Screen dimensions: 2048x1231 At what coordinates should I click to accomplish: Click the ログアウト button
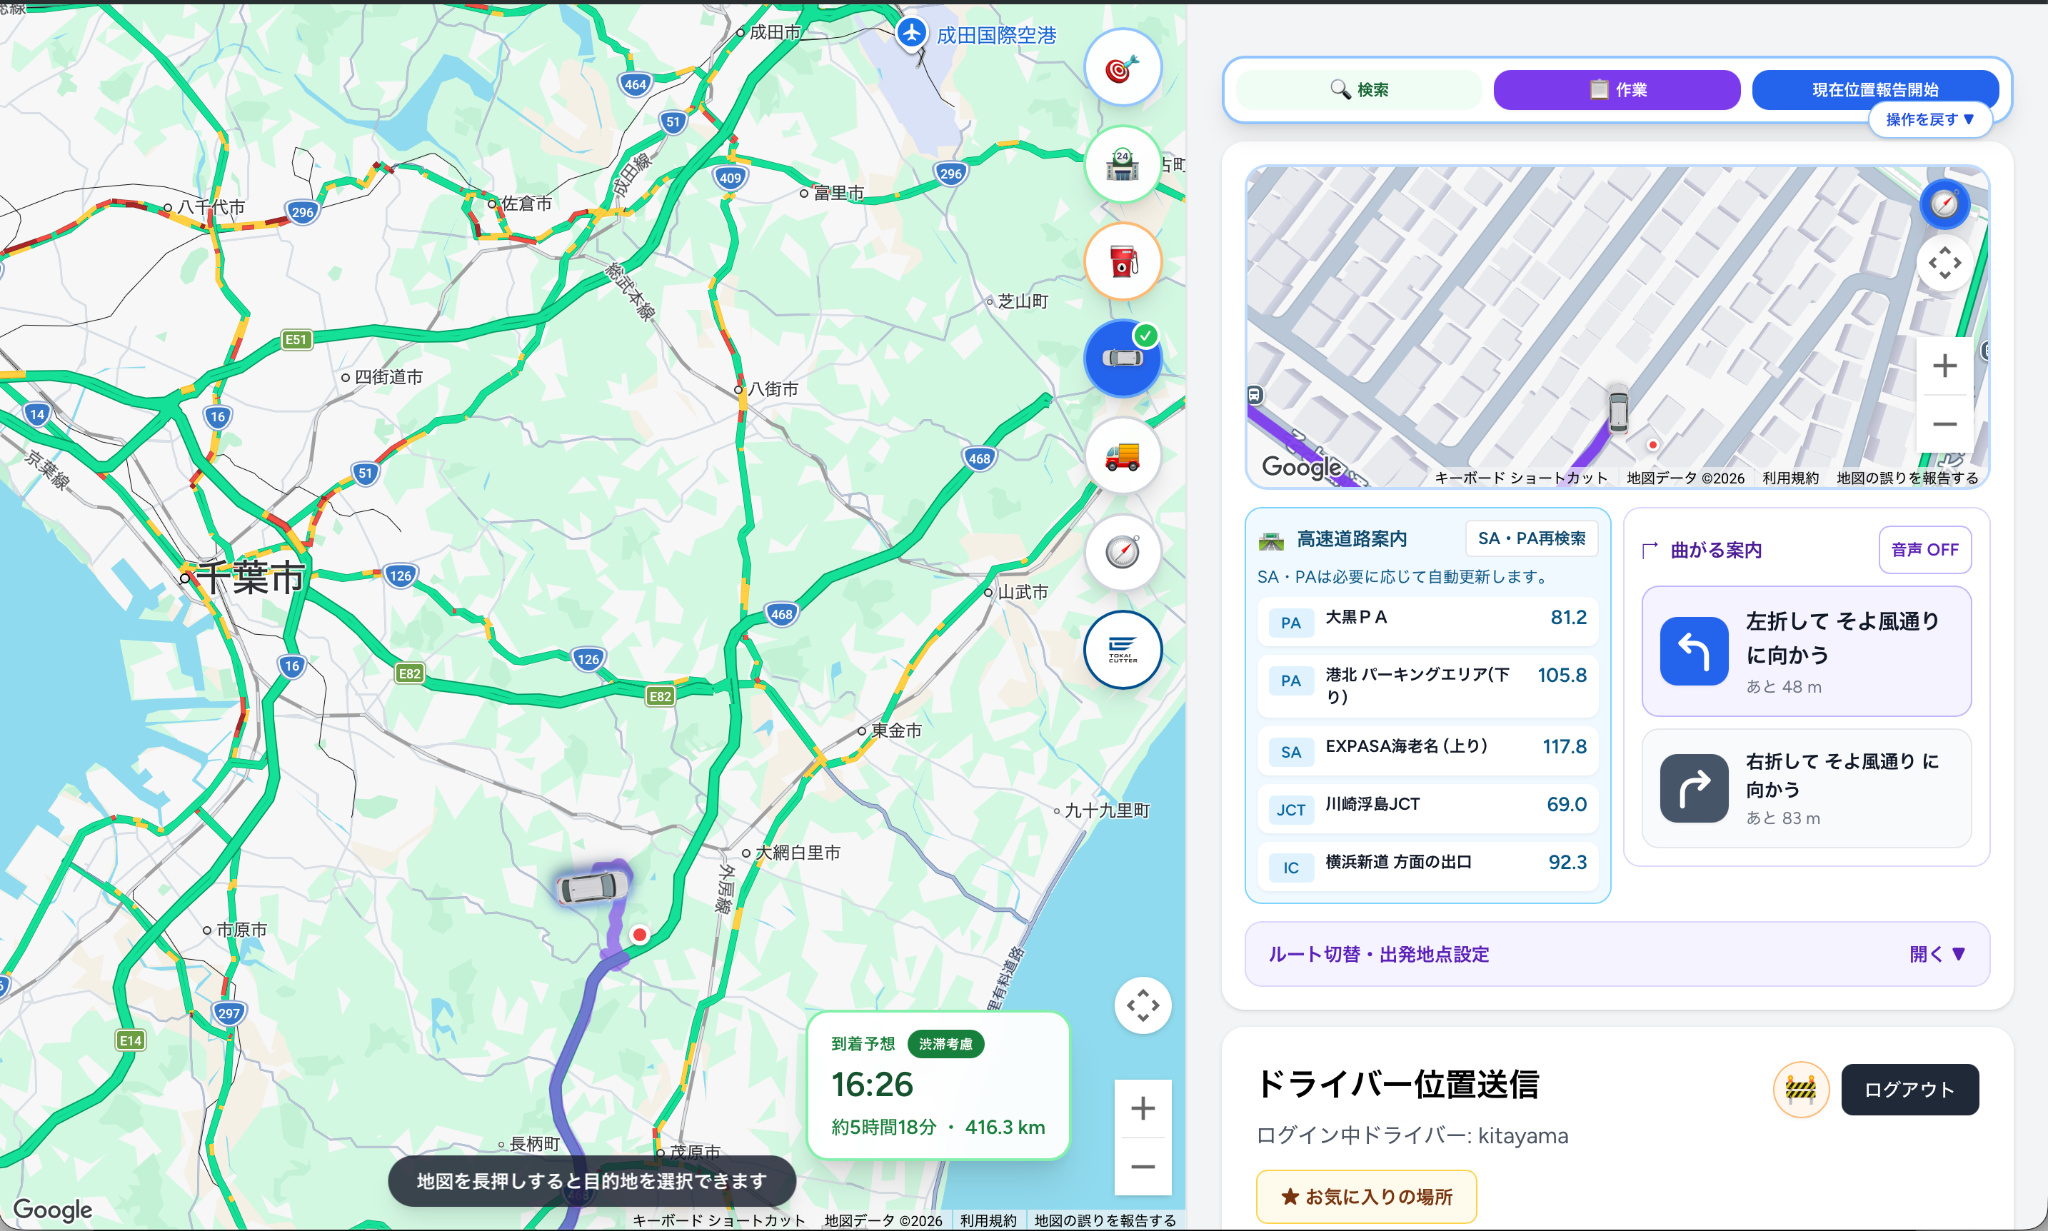pyautogui.click(x=1909, y=1089)
